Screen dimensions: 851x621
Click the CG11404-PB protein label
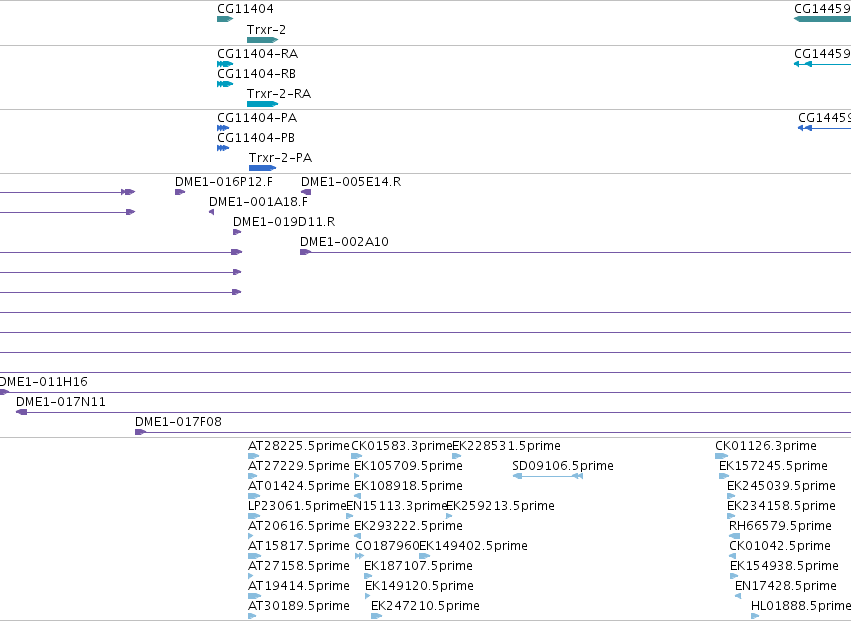coord(256,138)
